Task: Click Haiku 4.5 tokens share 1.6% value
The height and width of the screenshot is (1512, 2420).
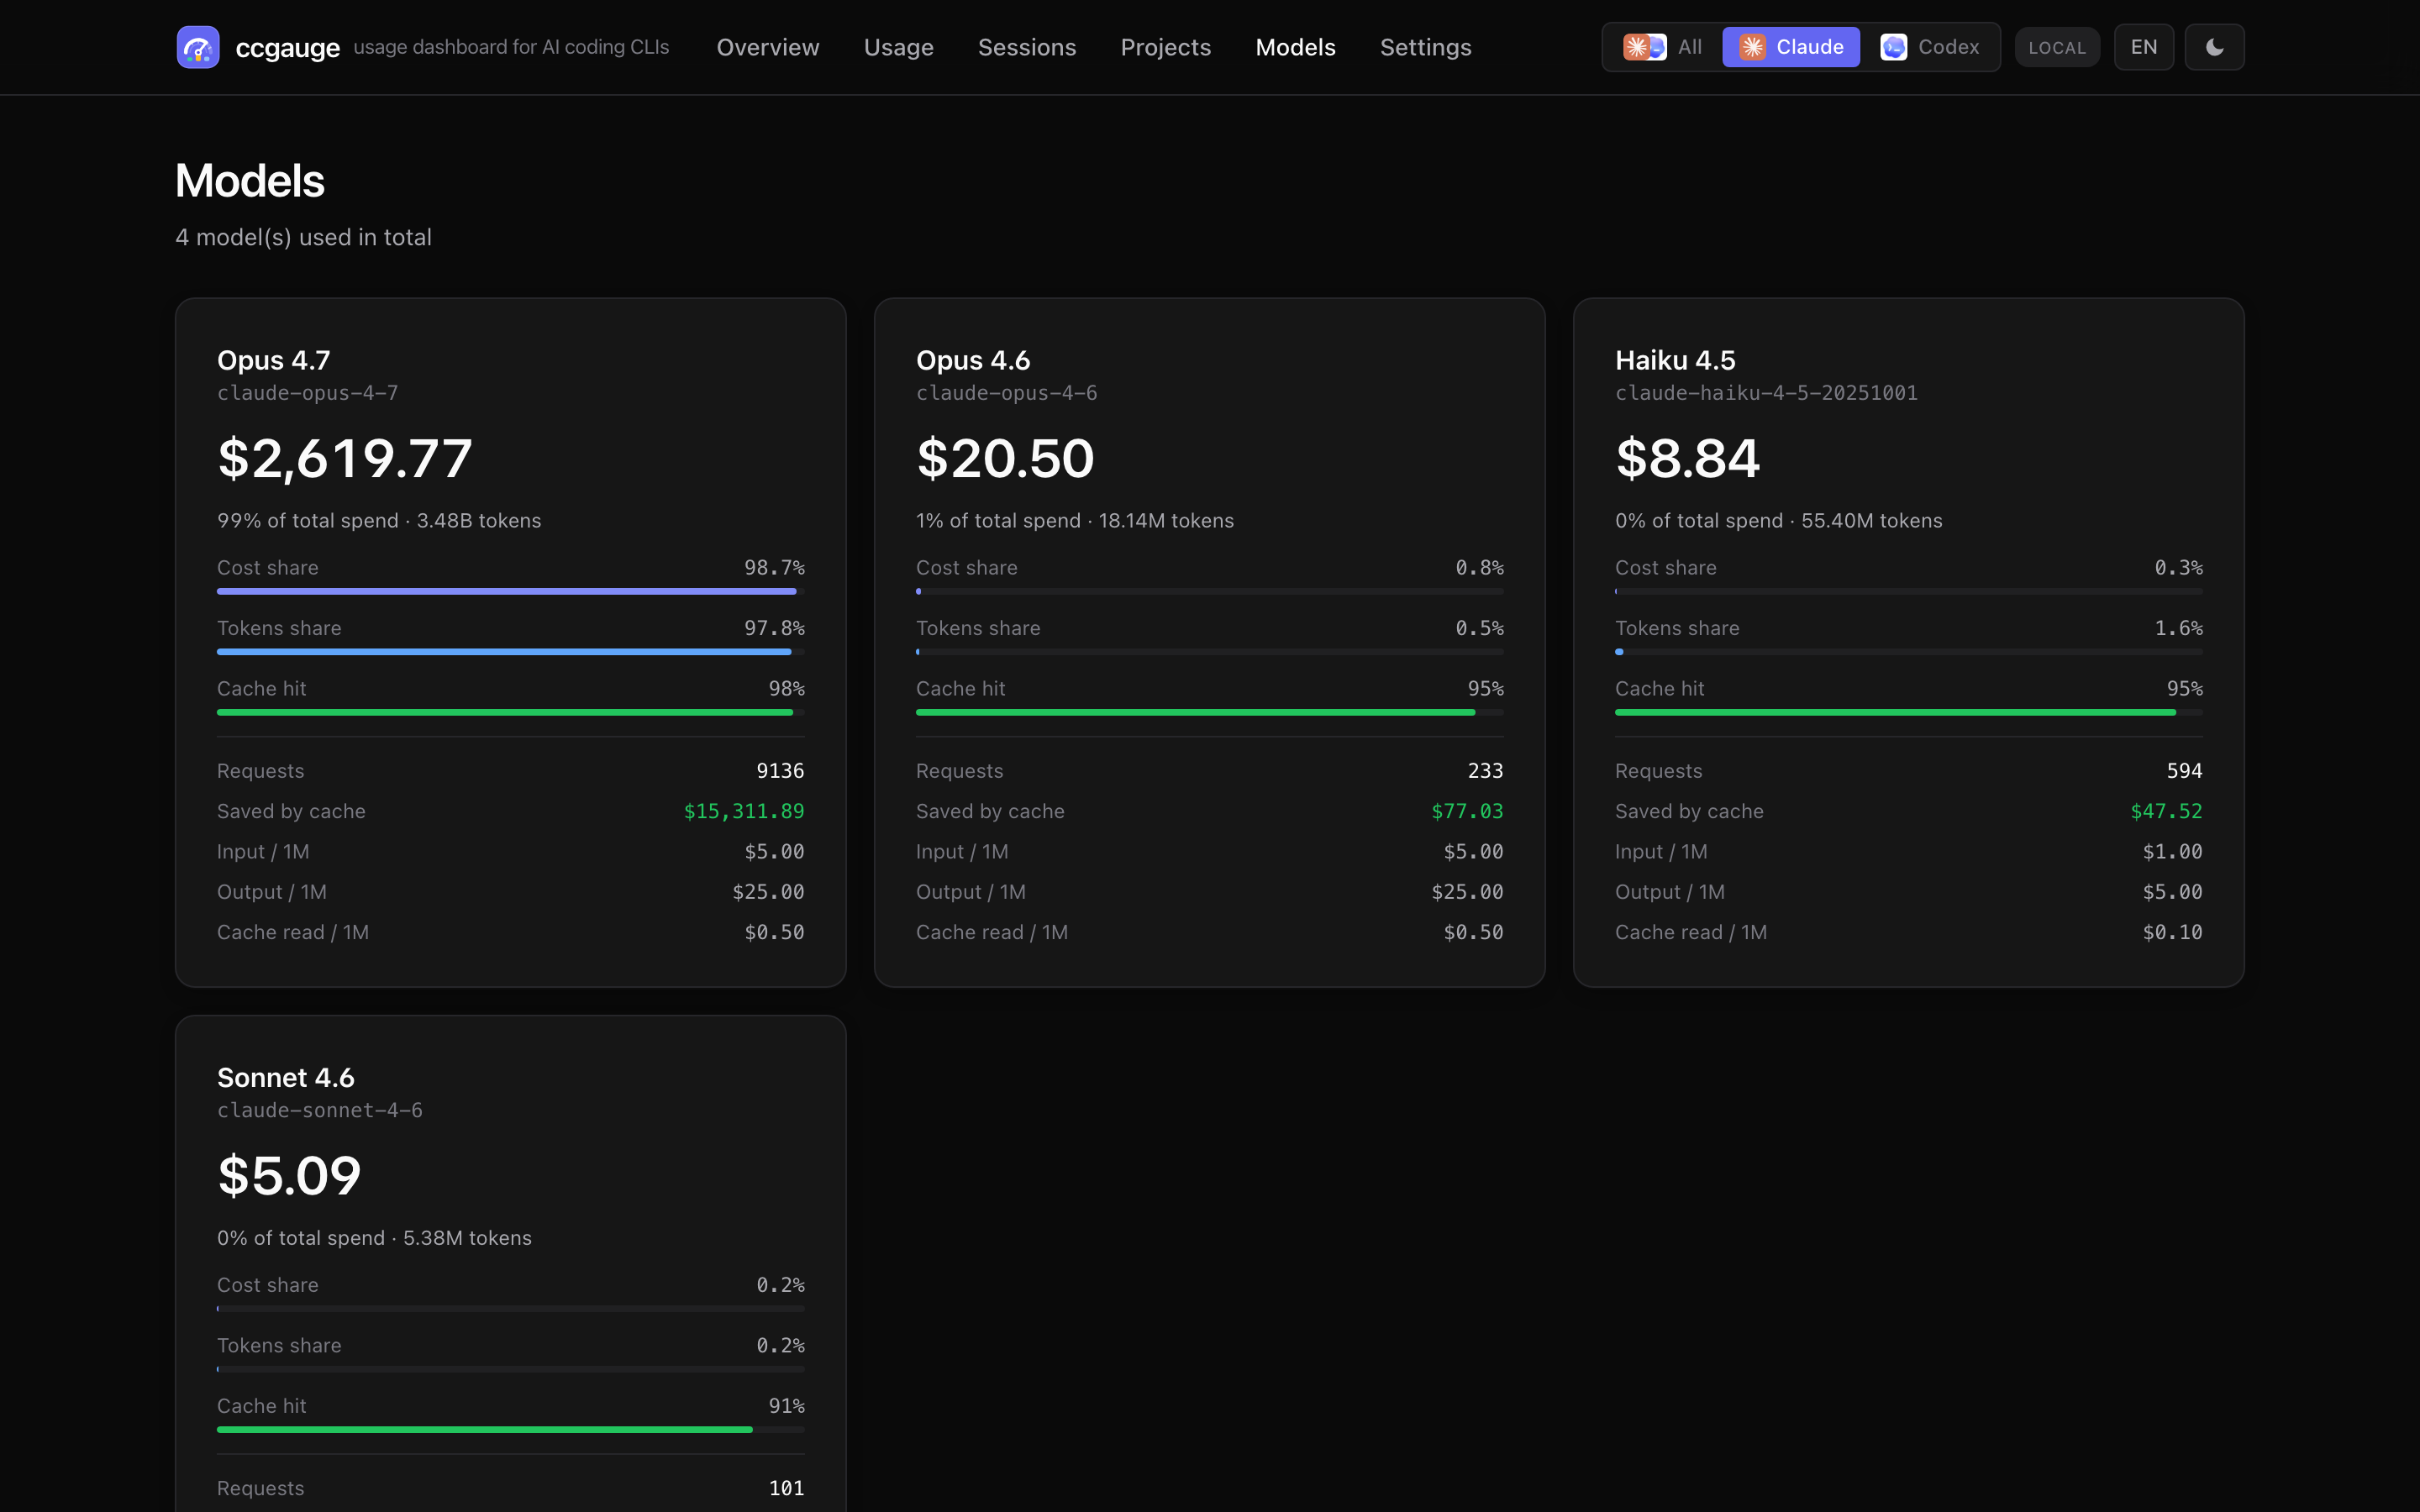Action: [2178, 628]
